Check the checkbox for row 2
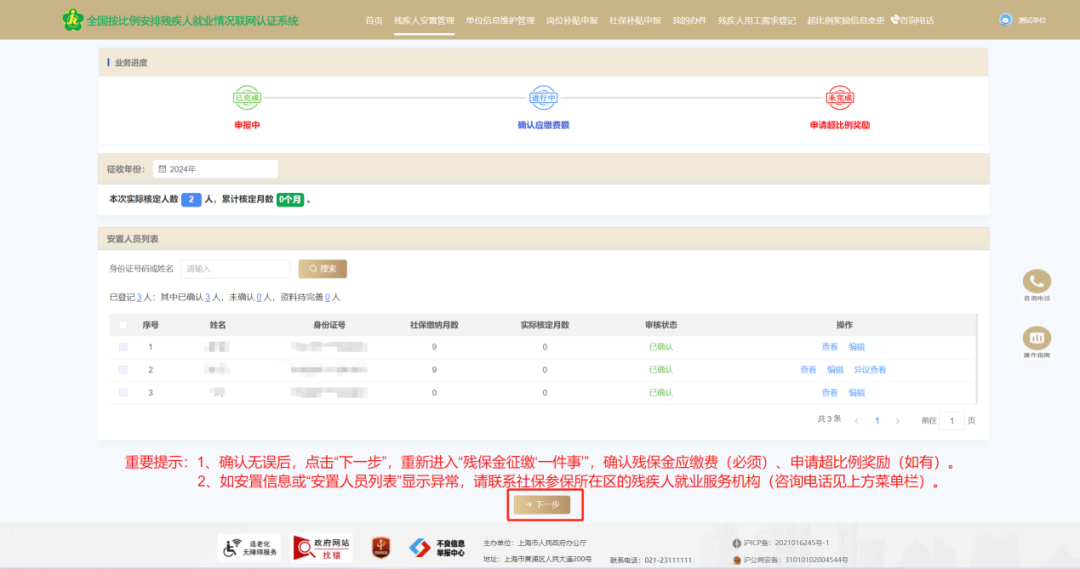Image resolution: width=1080 pixels, height=569 pixels. coord(123,370)
